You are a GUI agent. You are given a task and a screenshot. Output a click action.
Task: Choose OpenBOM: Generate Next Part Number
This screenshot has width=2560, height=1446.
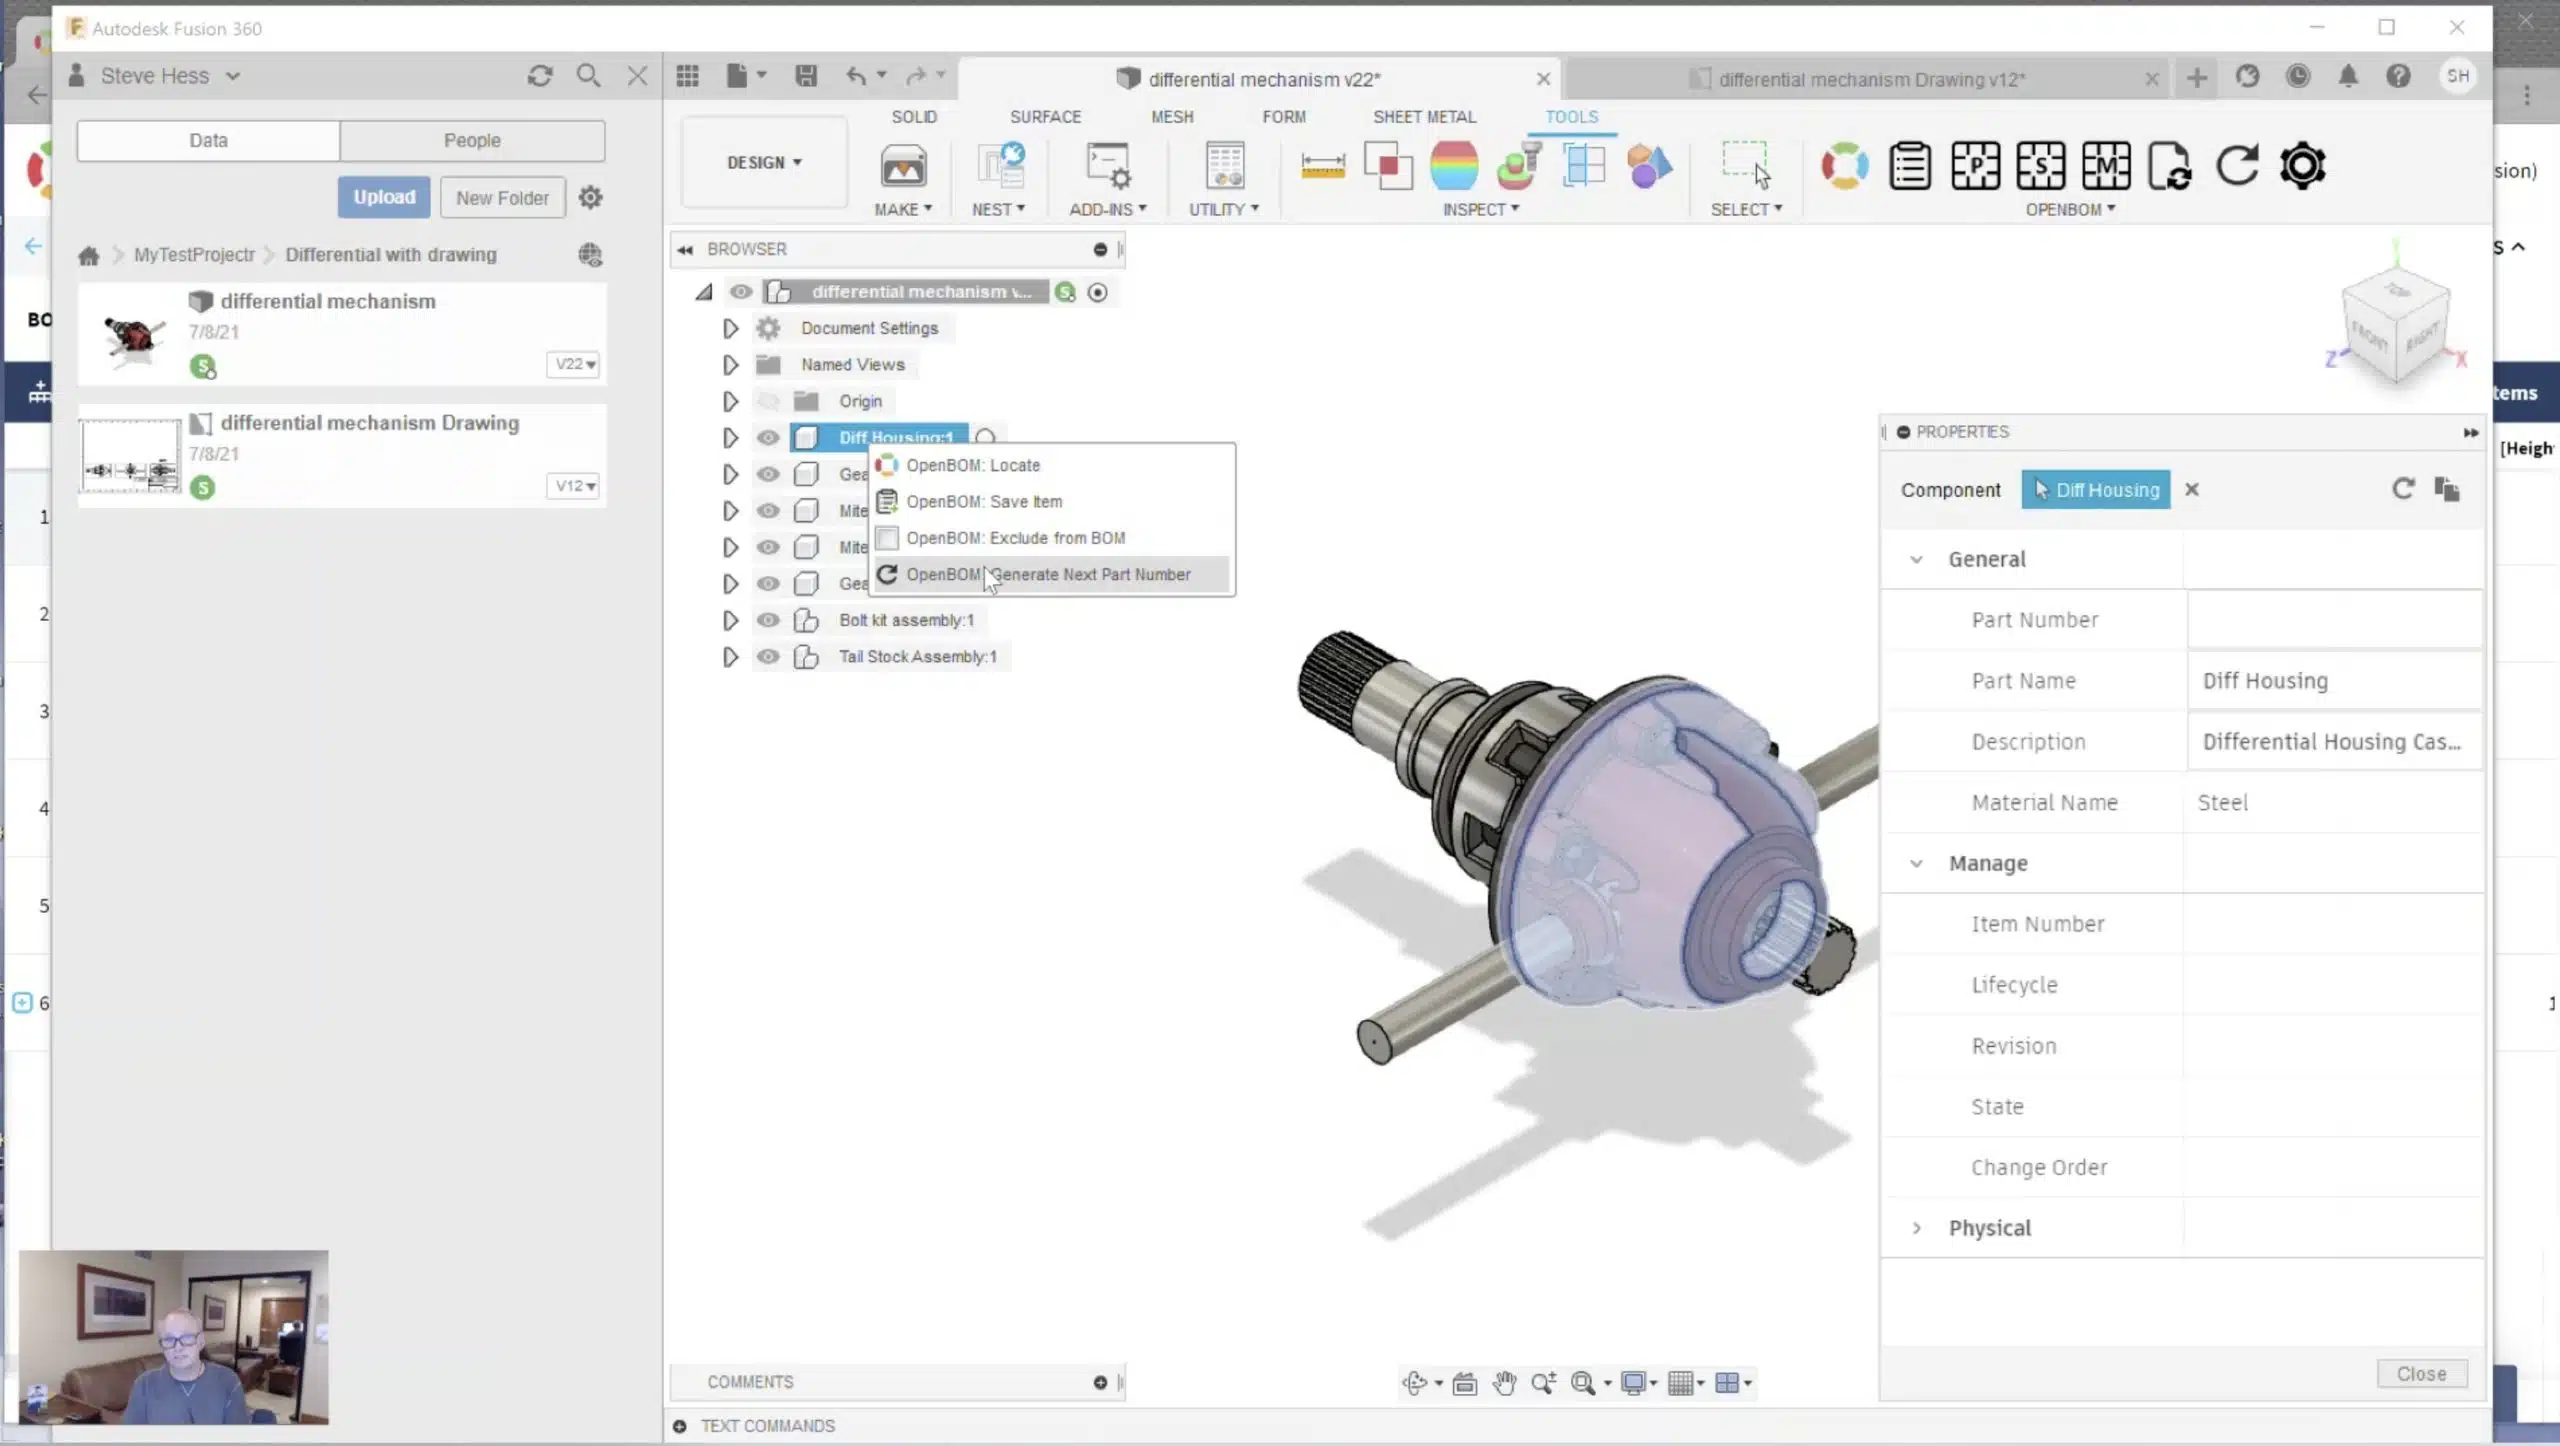point(1052,574)
